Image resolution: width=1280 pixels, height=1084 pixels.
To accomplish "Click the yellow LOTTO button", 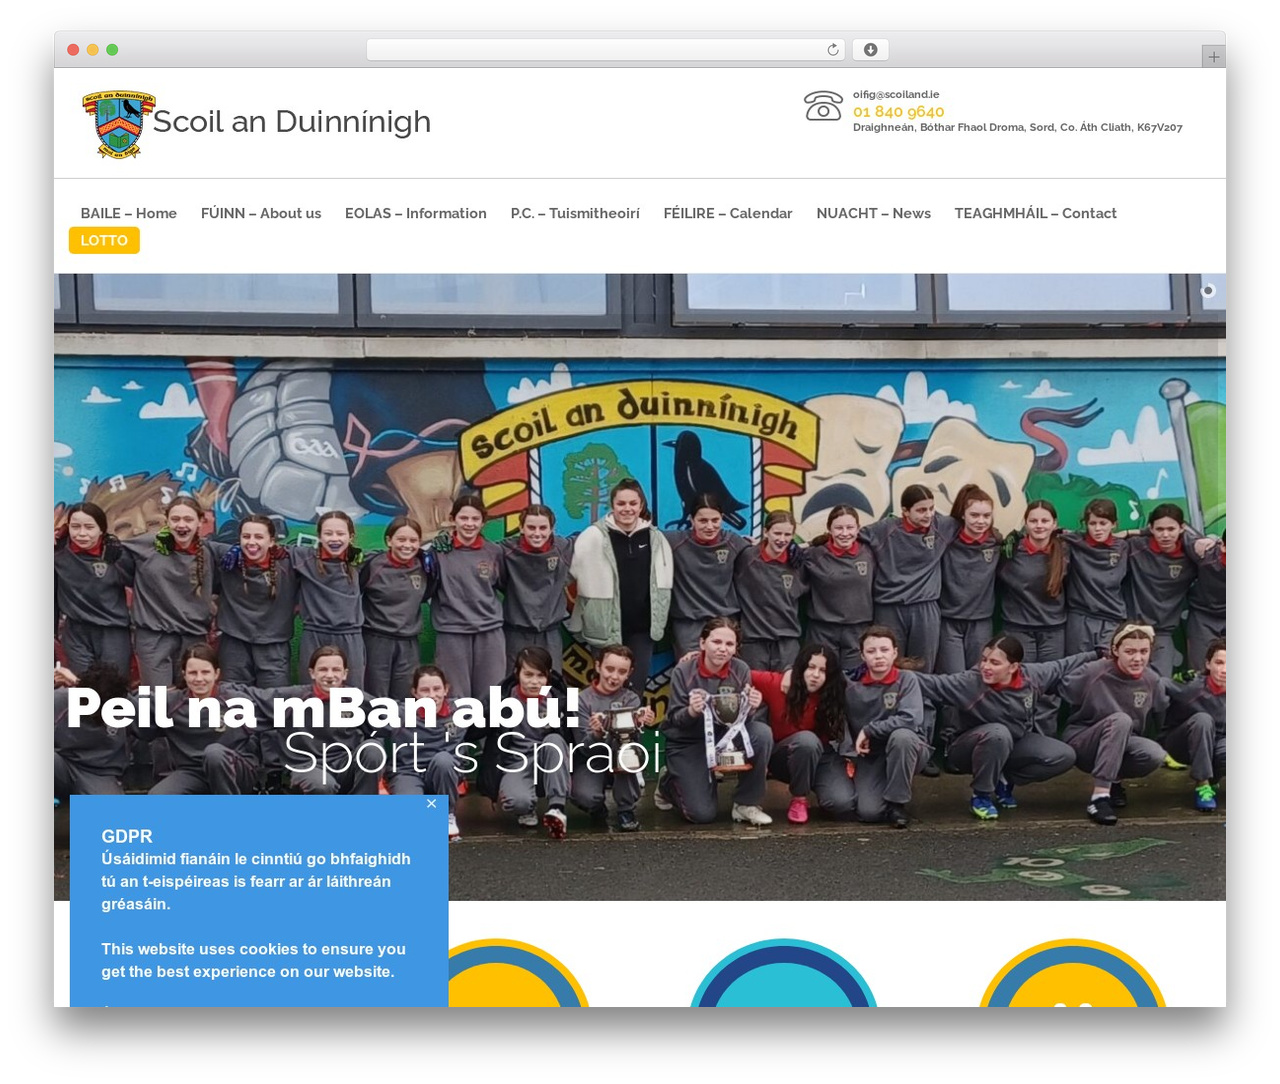I will pyautogui.click(x=104, y=240).
